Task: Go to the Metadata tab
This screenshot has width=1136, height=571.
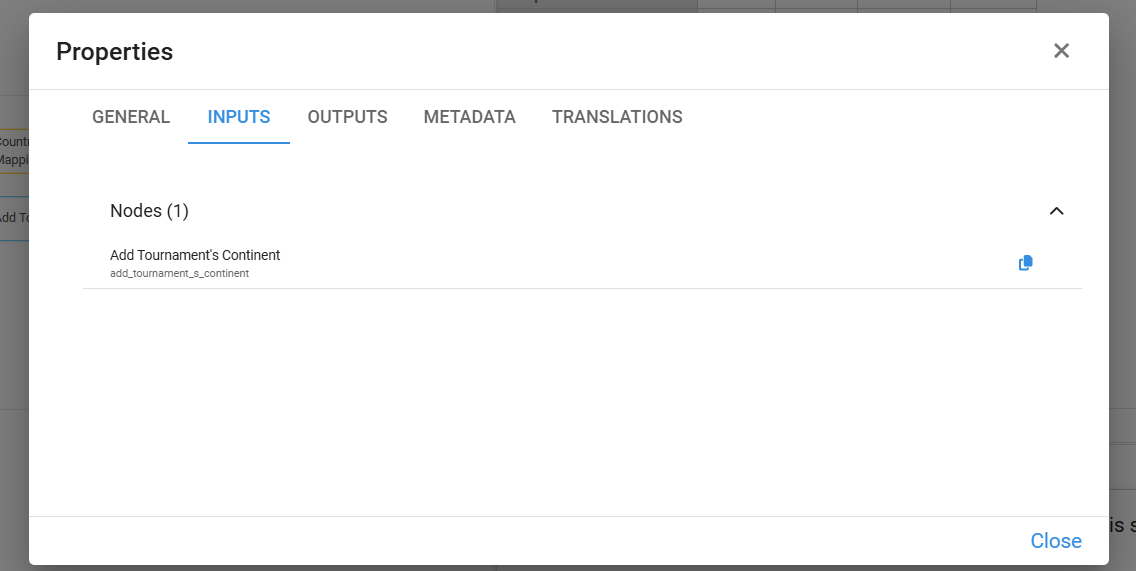Action: click(469, 117)
